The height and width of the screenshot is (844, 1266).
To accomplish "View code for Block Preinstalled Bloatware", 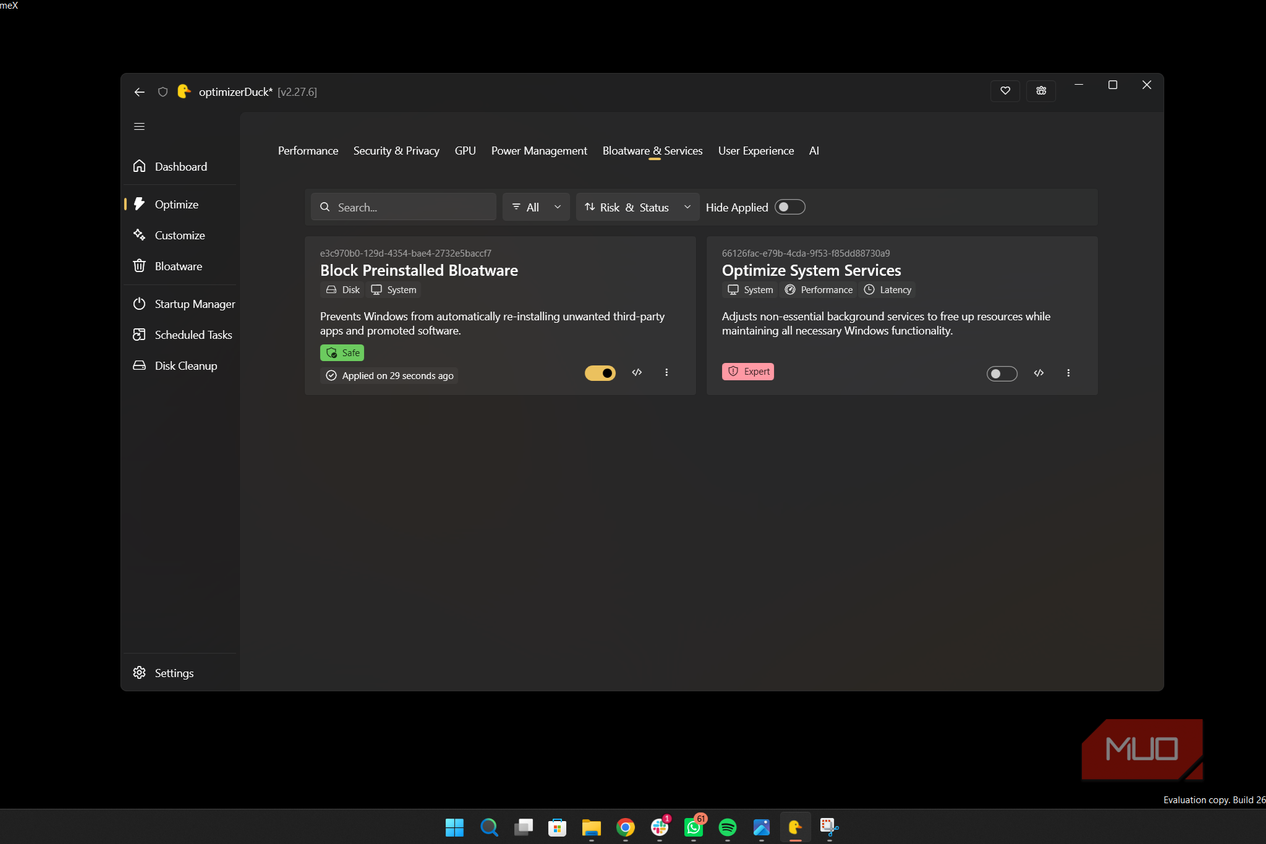I will pyautogui.click(x=637, y=373).
